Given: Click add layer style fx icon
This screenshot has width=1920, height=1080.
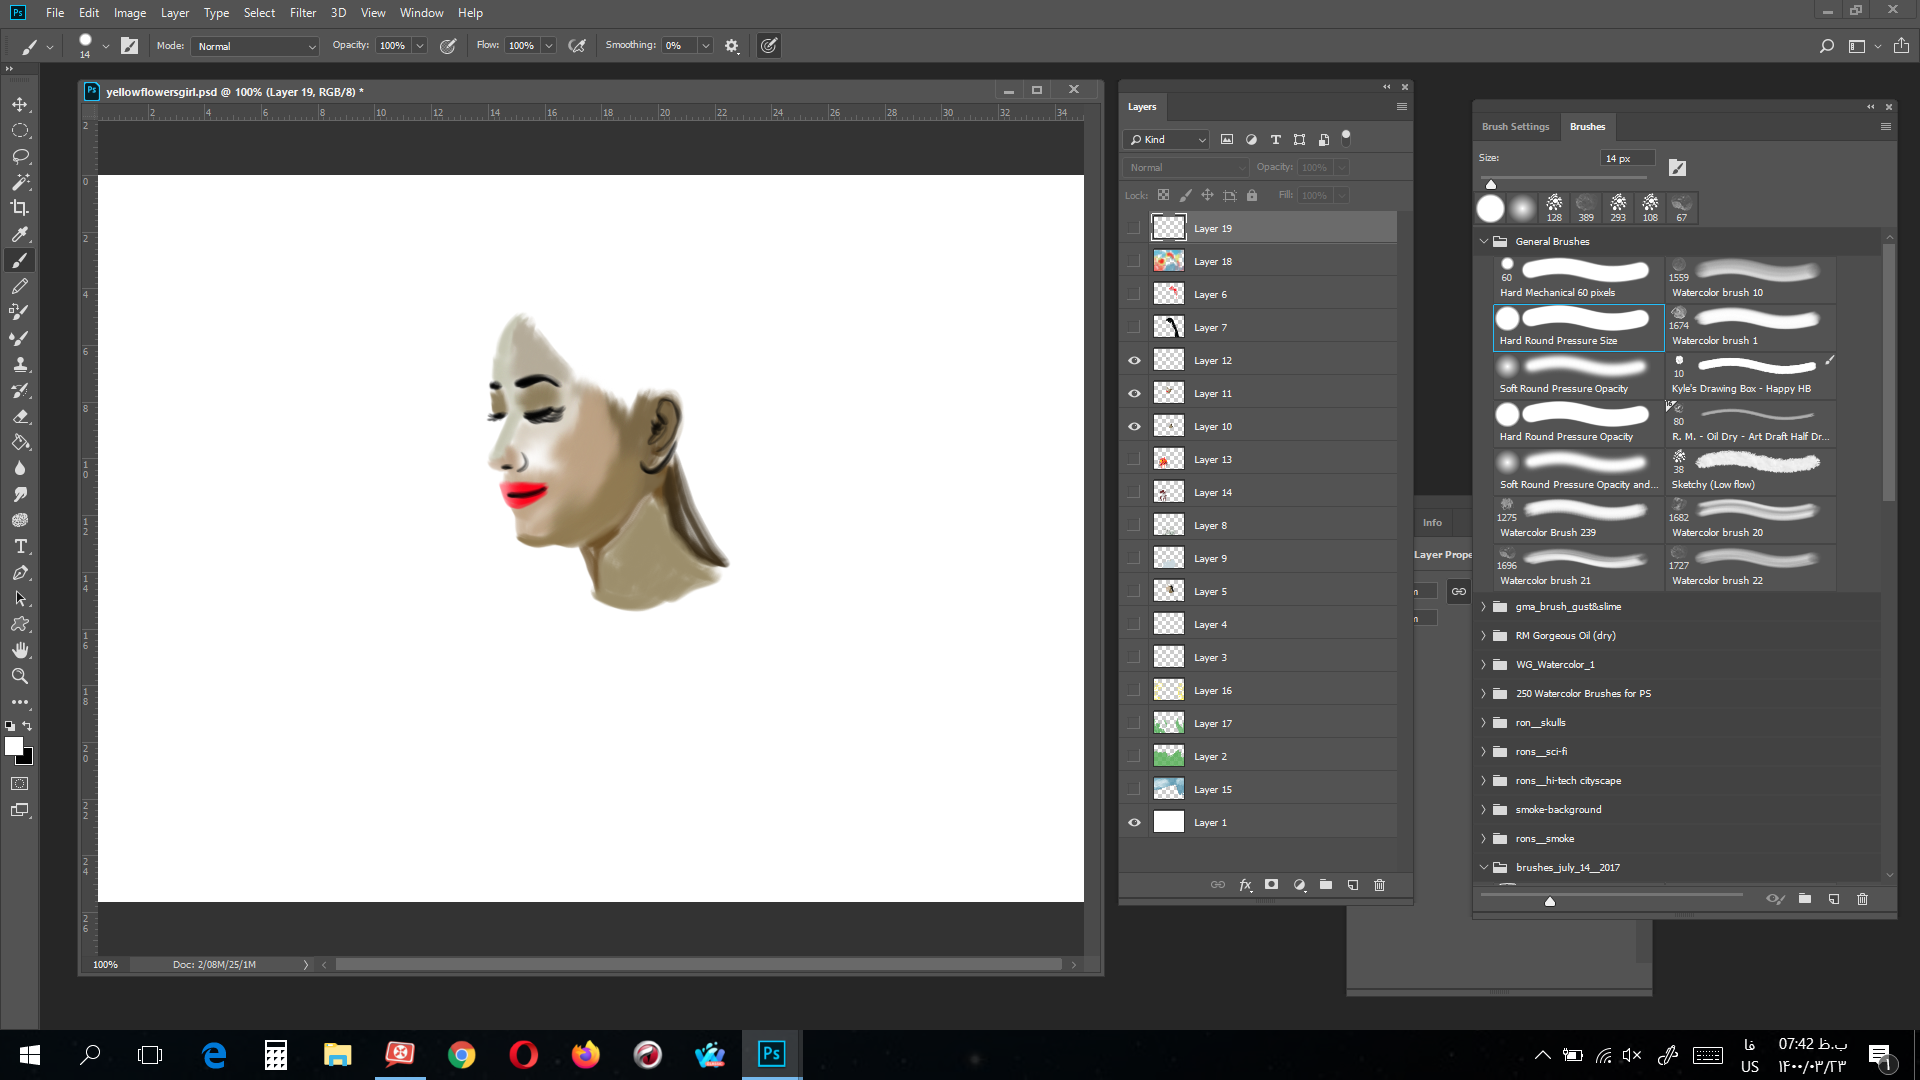Looking at the screenshot, I should click(x=1245, y=885).
